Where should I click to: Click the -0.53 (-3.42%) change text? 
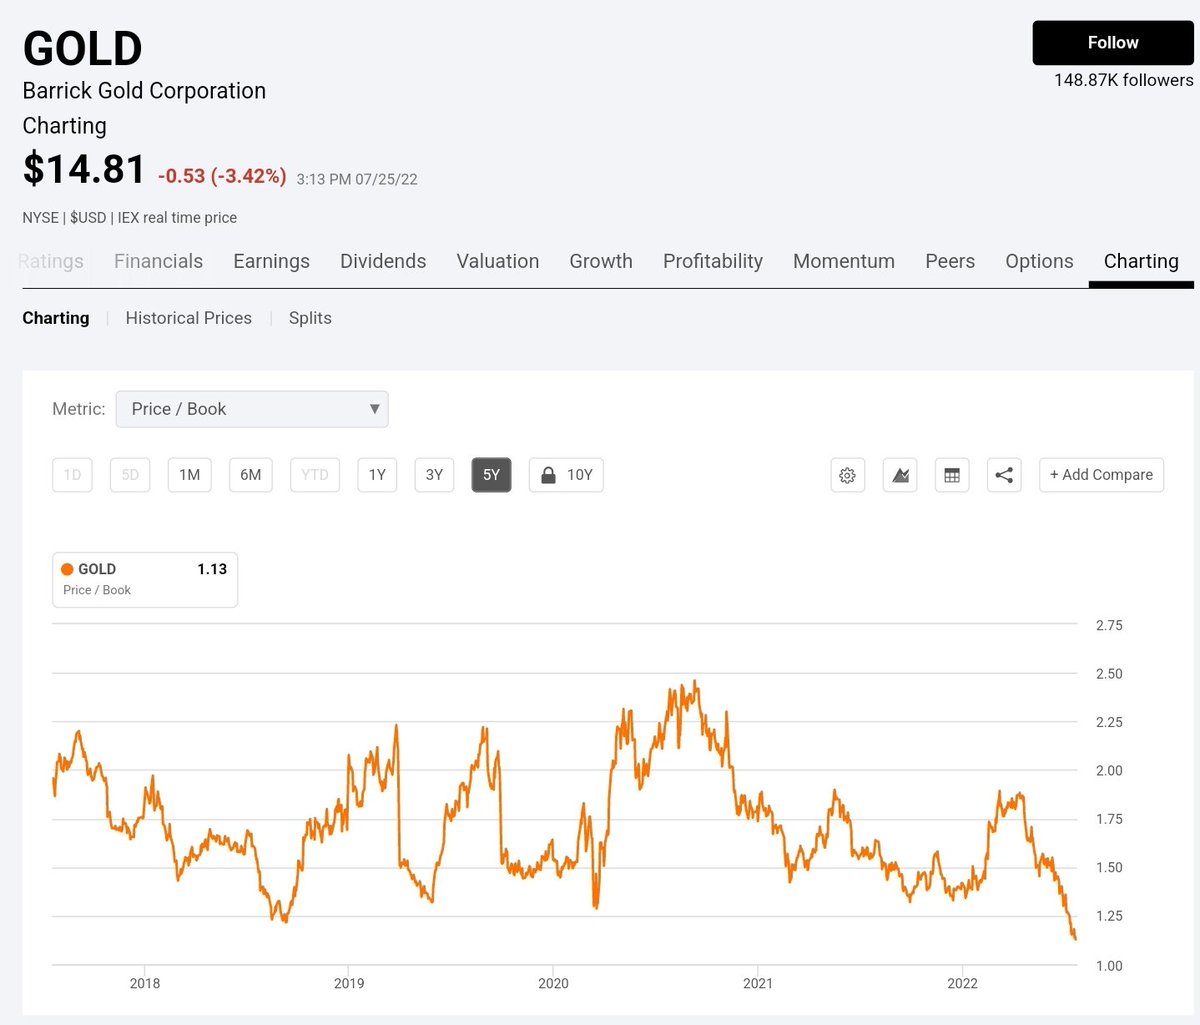click(222, 176)
